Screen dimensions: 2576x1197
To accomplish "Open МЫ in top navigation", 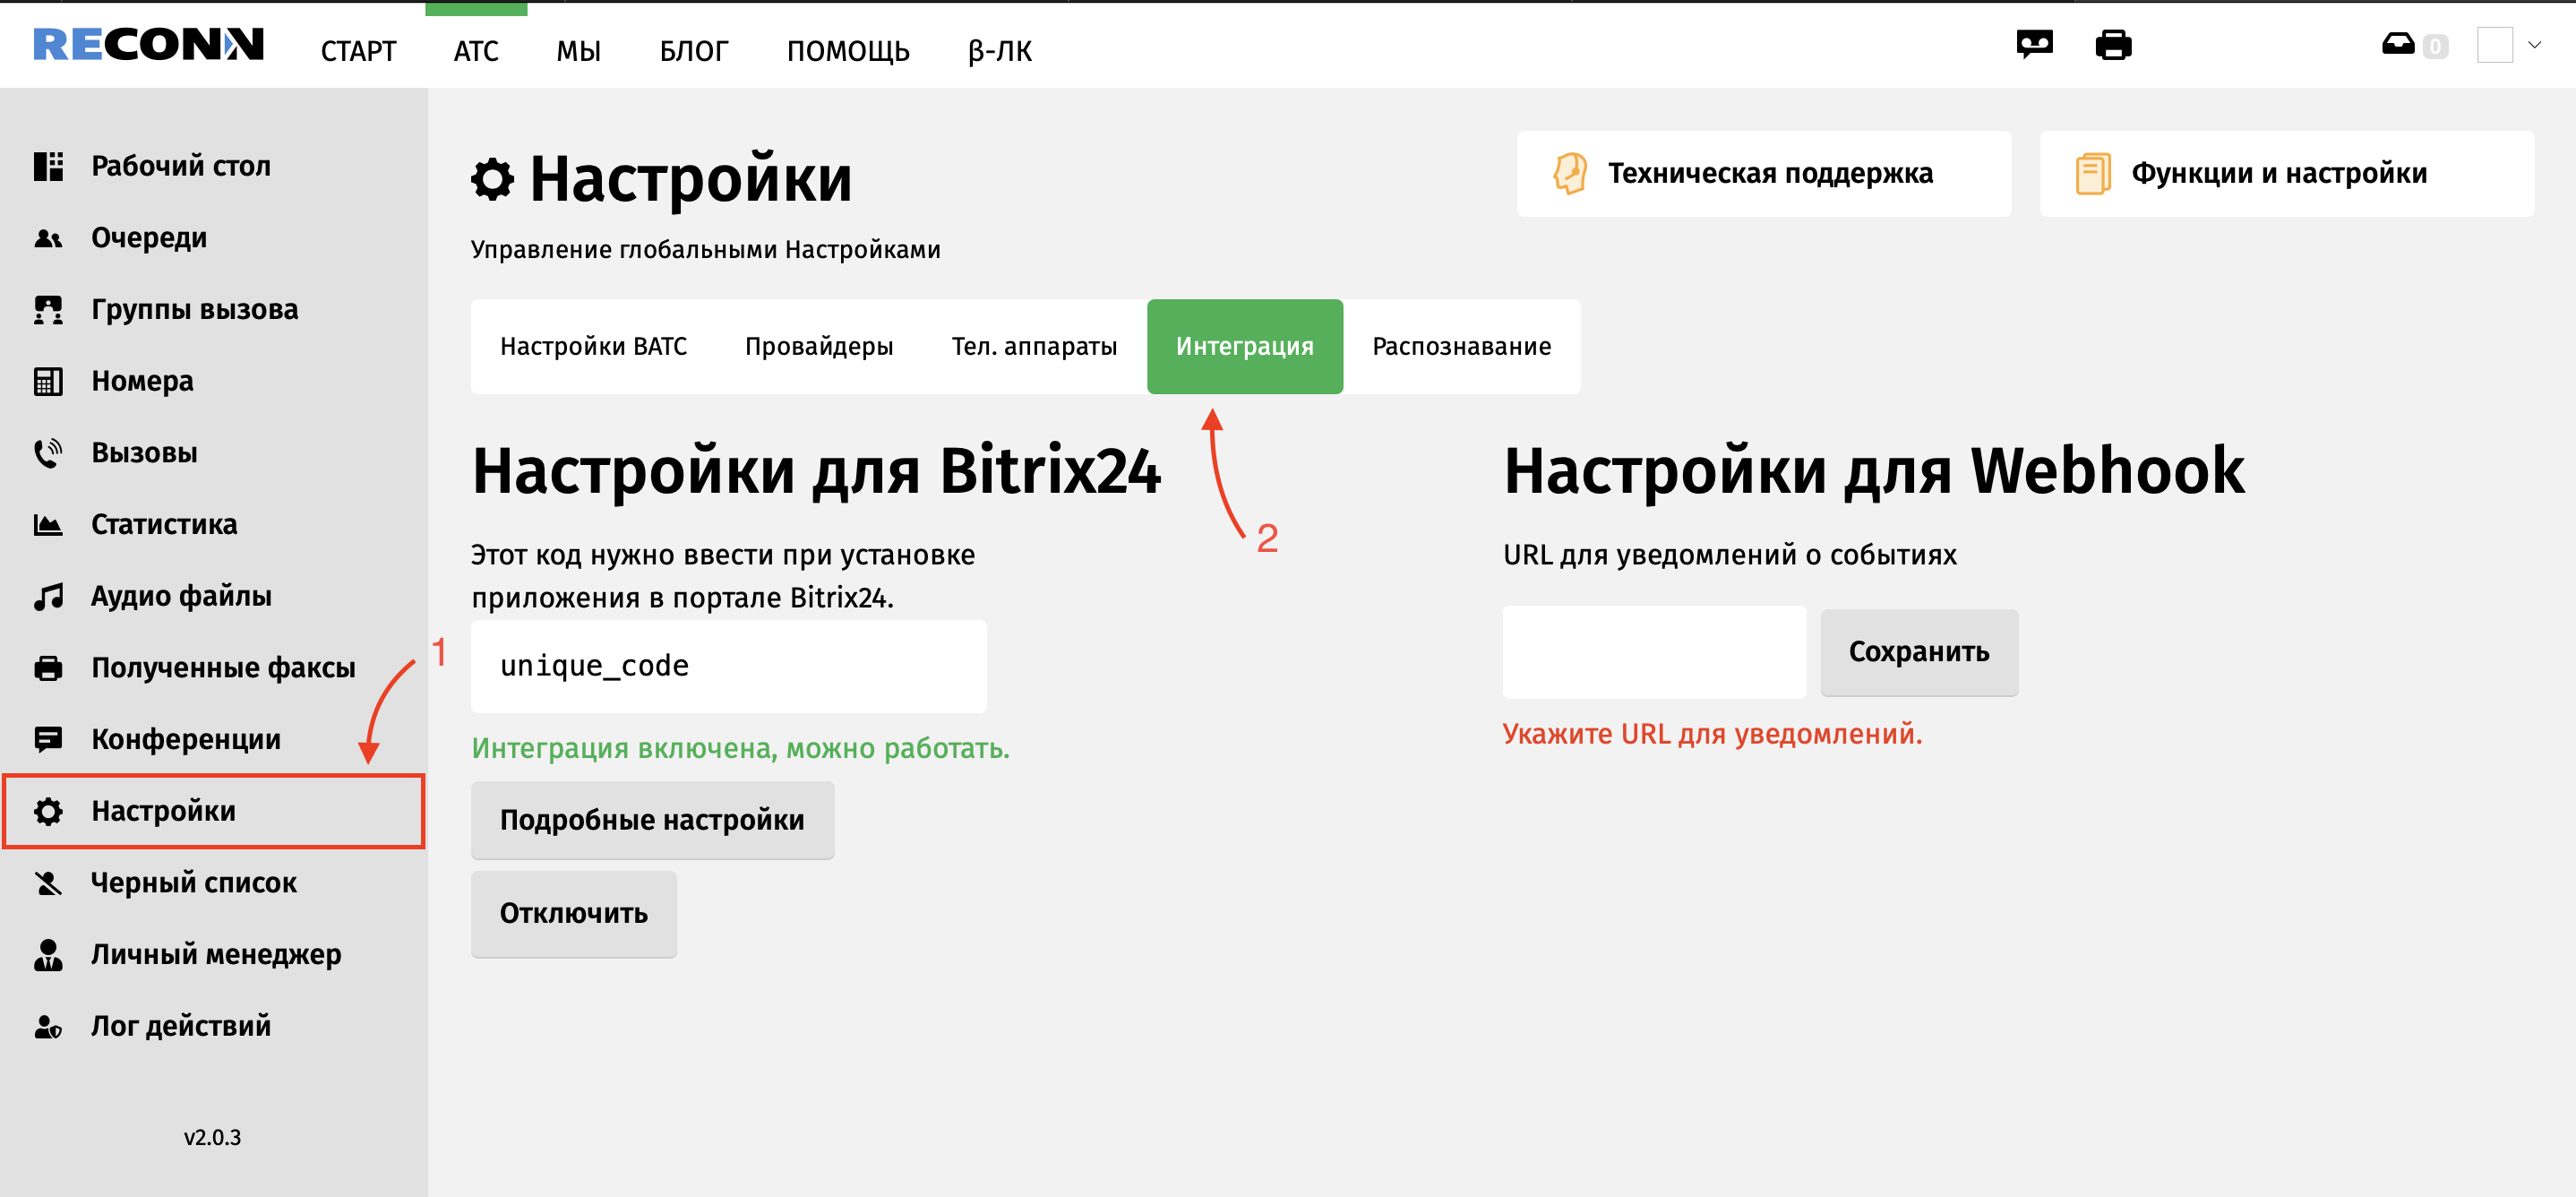I will pos(579,51).
